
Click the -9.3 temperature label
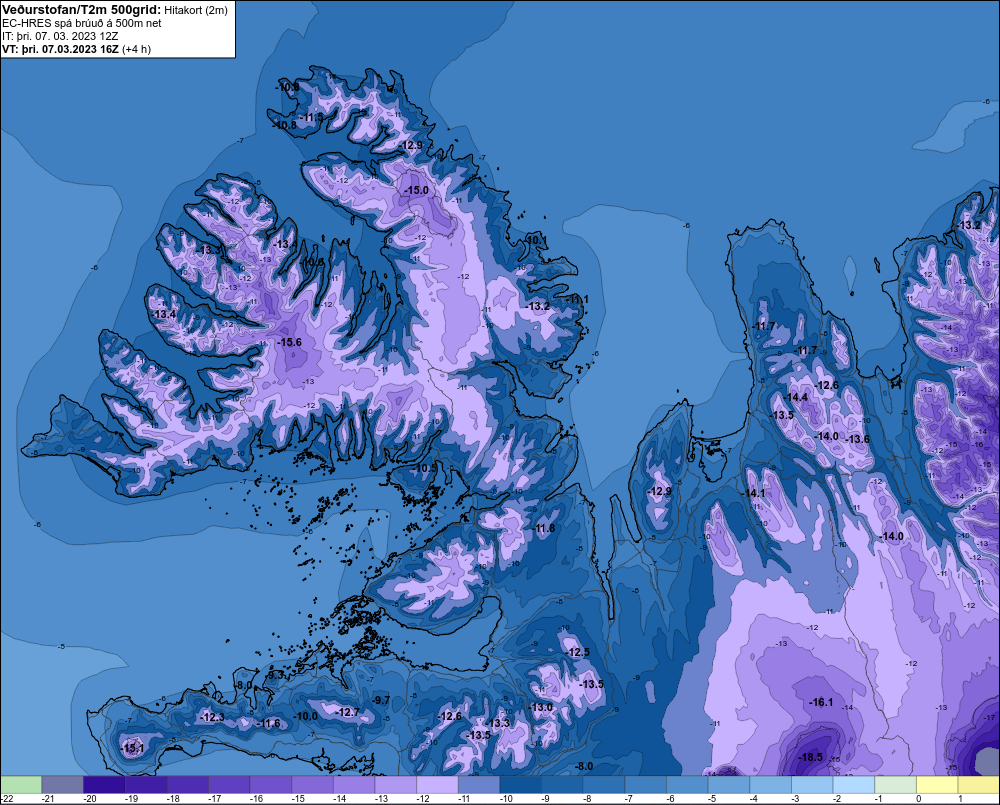tap(275, 674)
